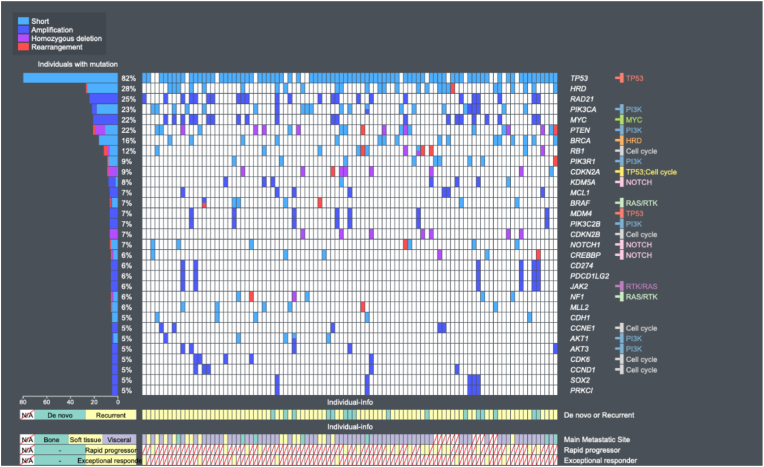Select the MCL1 gene label
The width and height of the screenshot is (764, 467).
pos(579,193)
